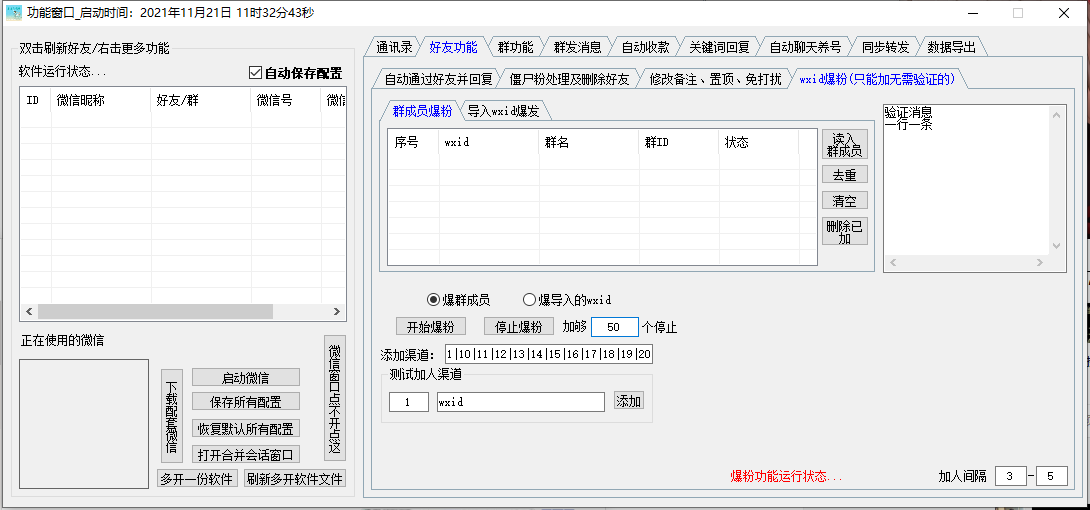1090x510 pixels.
Task: Click the app icon in title bar
Action: pyautogui.click(x=14, y=12)
